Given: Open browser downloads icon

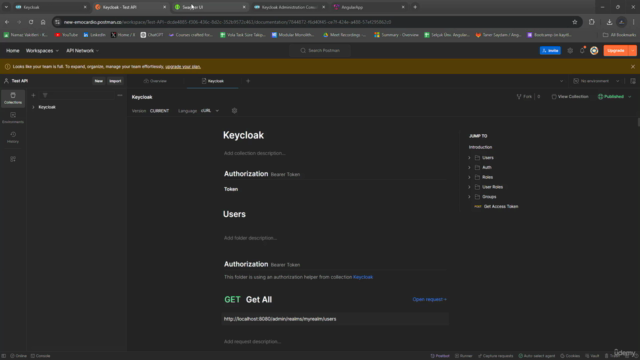Looking at the screenshot, I should coord(609,22).
